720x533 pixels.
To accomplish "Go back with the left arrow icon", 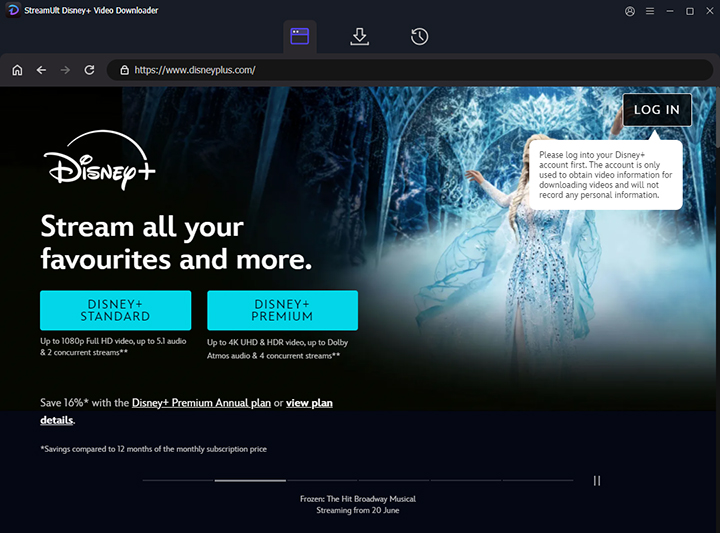I will (x=41, y=70).
